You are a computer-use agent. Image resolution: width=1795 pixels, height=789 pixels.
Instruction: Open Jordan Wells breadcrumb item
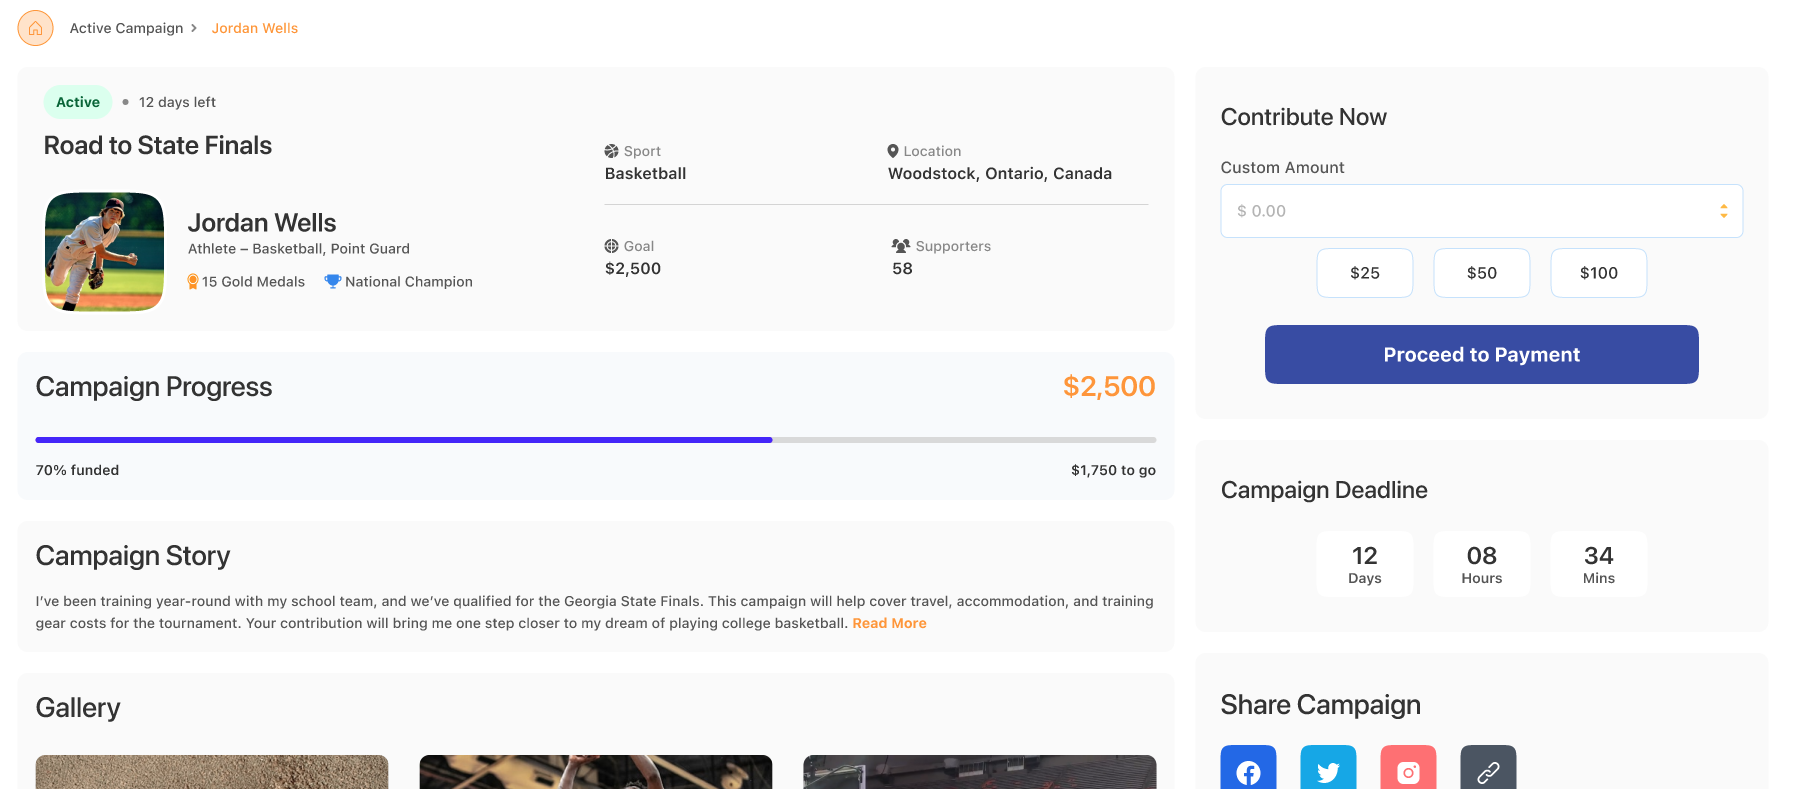click(254, 28)
